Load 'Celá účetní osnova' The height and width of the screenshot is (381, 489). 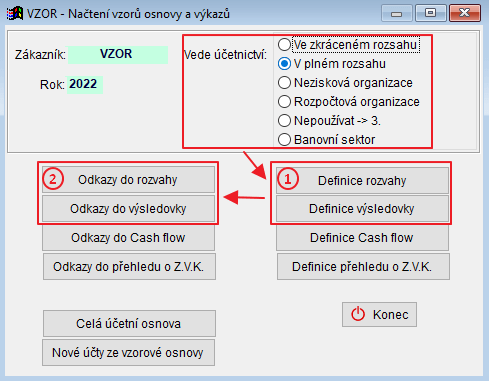click(129, 324)
